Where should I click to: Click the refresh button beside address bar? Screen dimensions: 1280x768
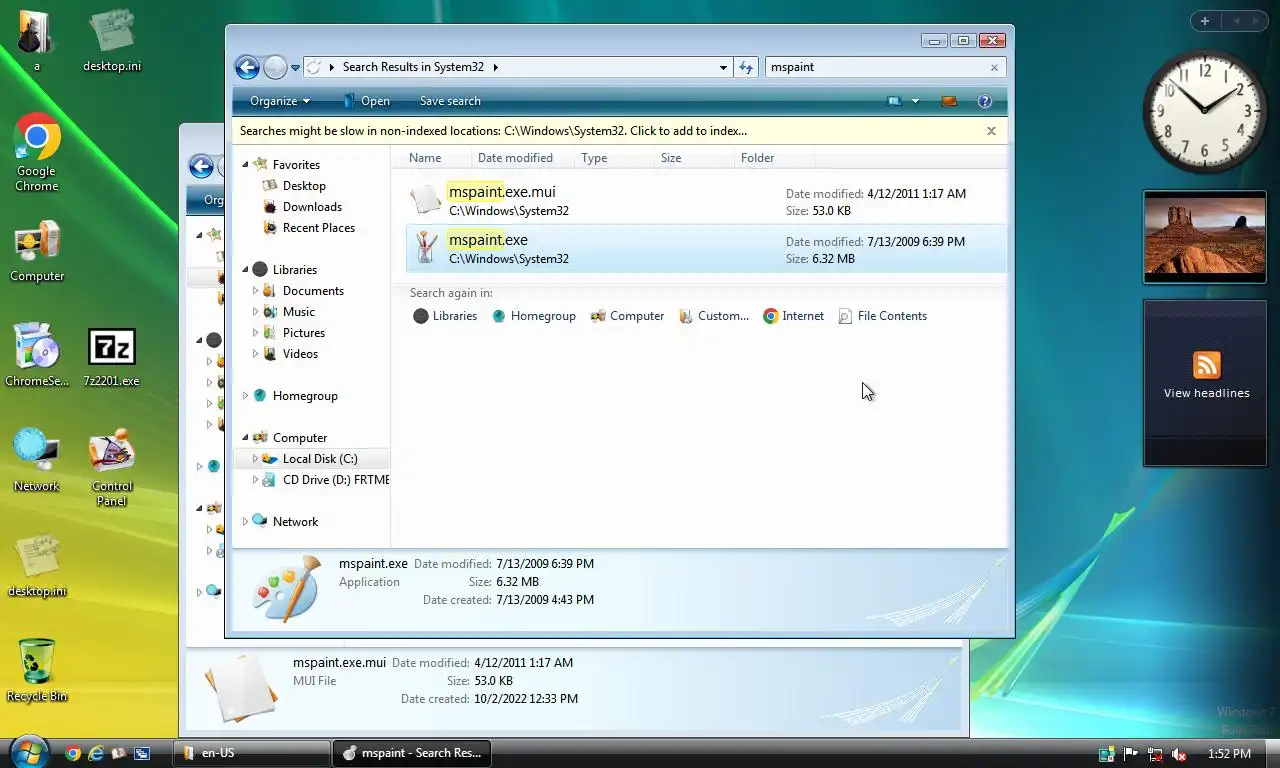click(x=746, y=67)
